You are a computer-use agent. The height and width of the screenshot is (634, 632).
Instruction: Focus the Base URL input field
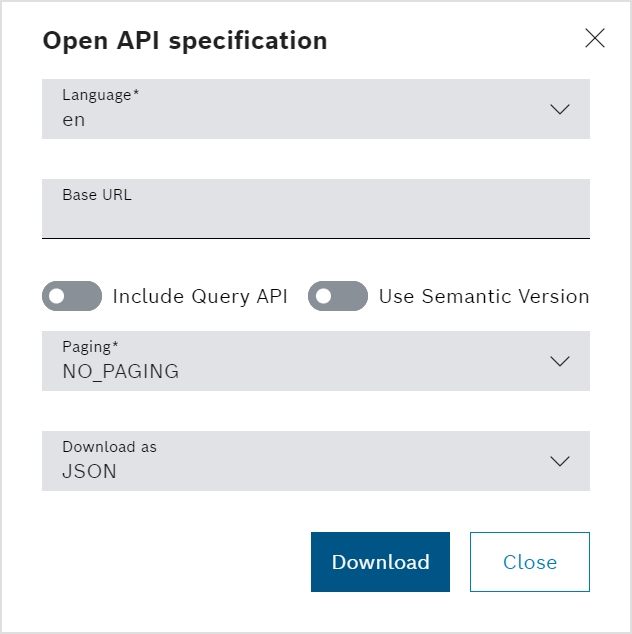tap(315, 216)
